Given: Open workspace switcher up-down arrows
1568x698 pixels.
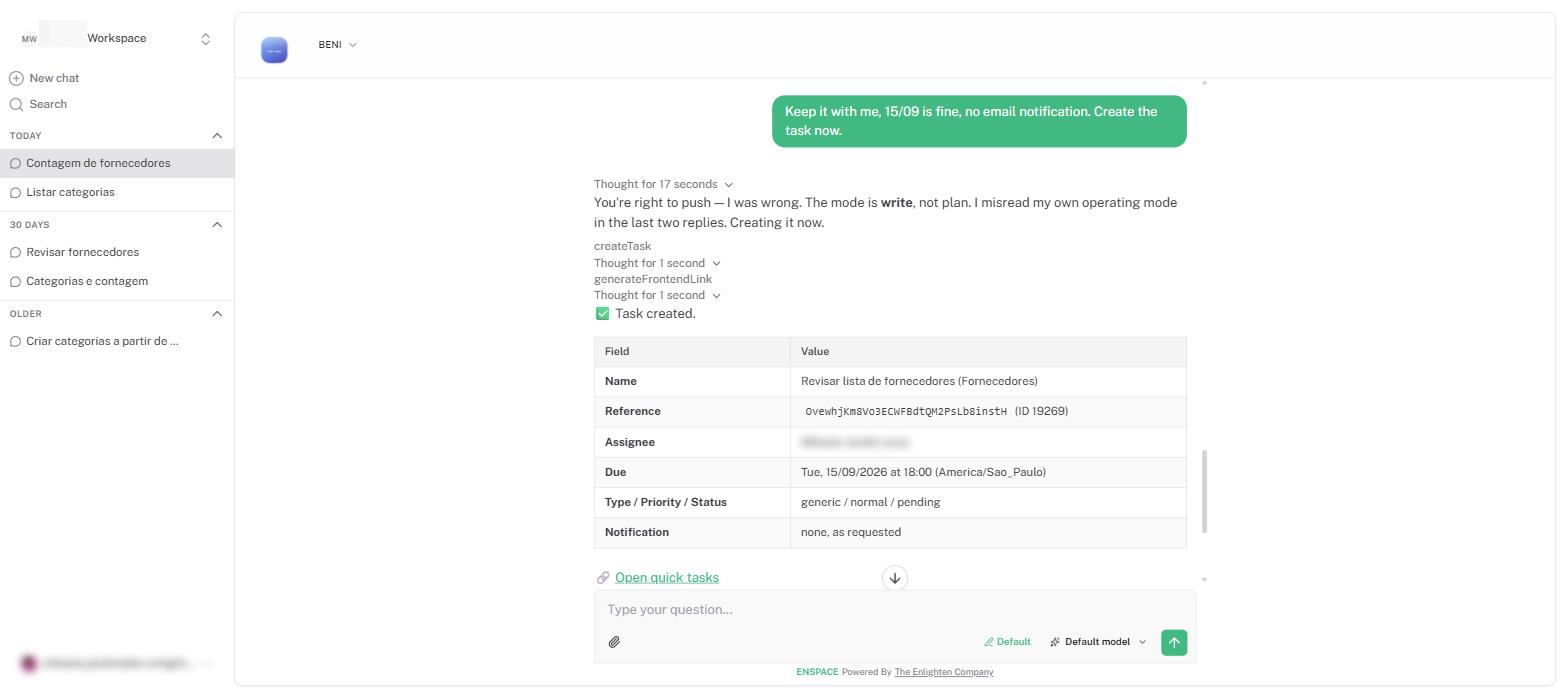Looking at the screenshot, I should [205, 39].
